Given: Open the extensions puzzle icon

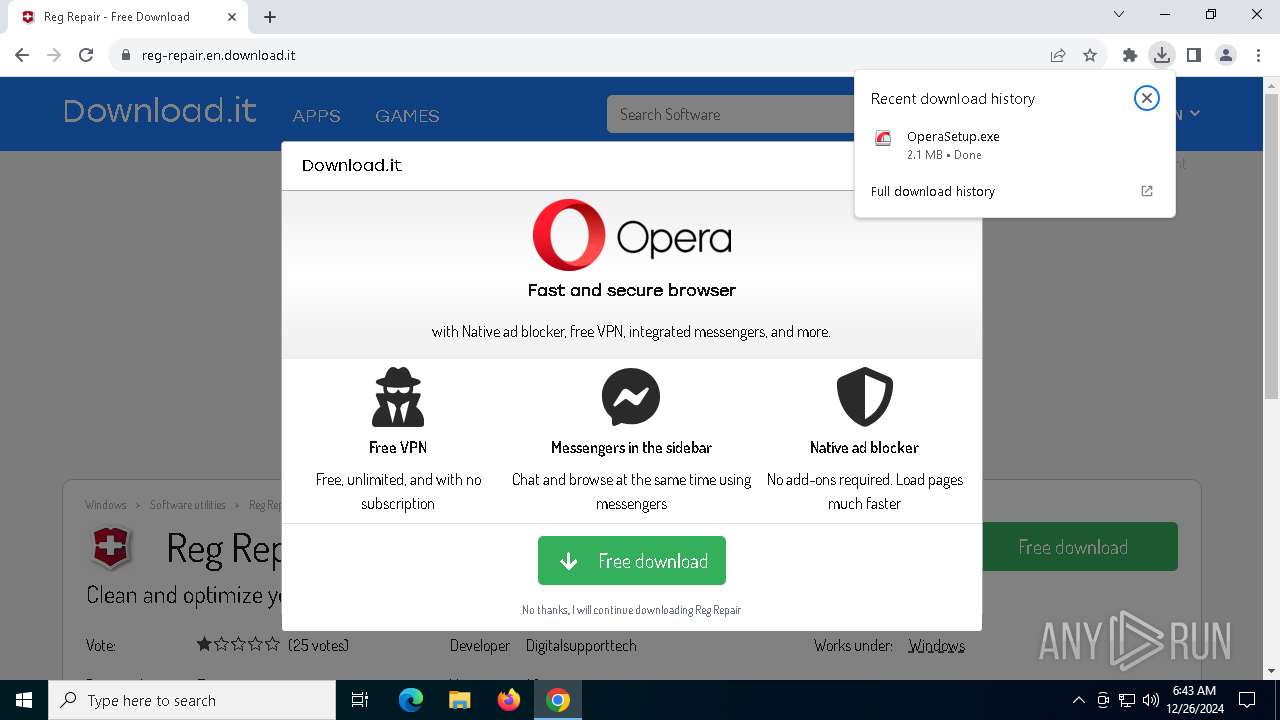Looking at the screenshot, I should (1130, 55).
